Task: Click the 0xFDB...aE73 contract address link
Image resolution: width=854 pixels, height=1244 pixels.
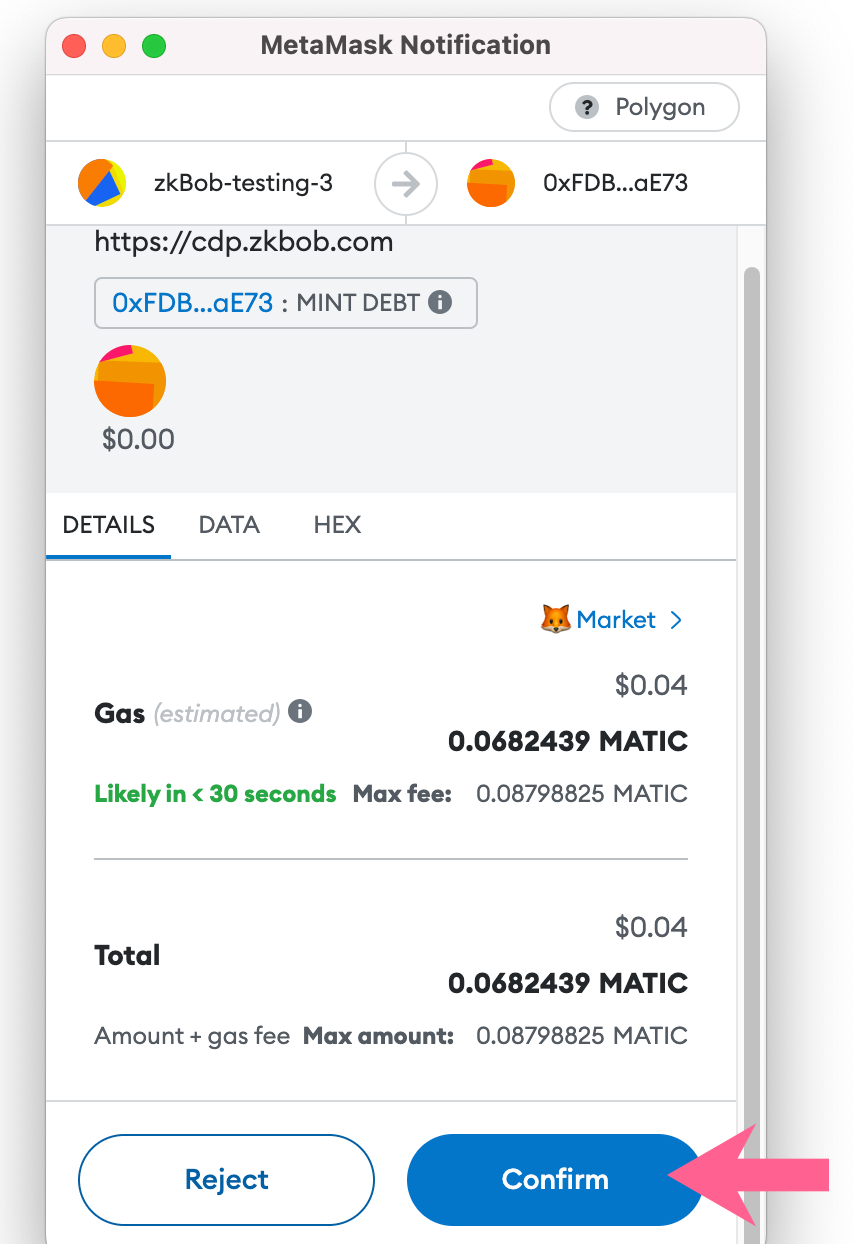Action: click(x=193, y=303)
